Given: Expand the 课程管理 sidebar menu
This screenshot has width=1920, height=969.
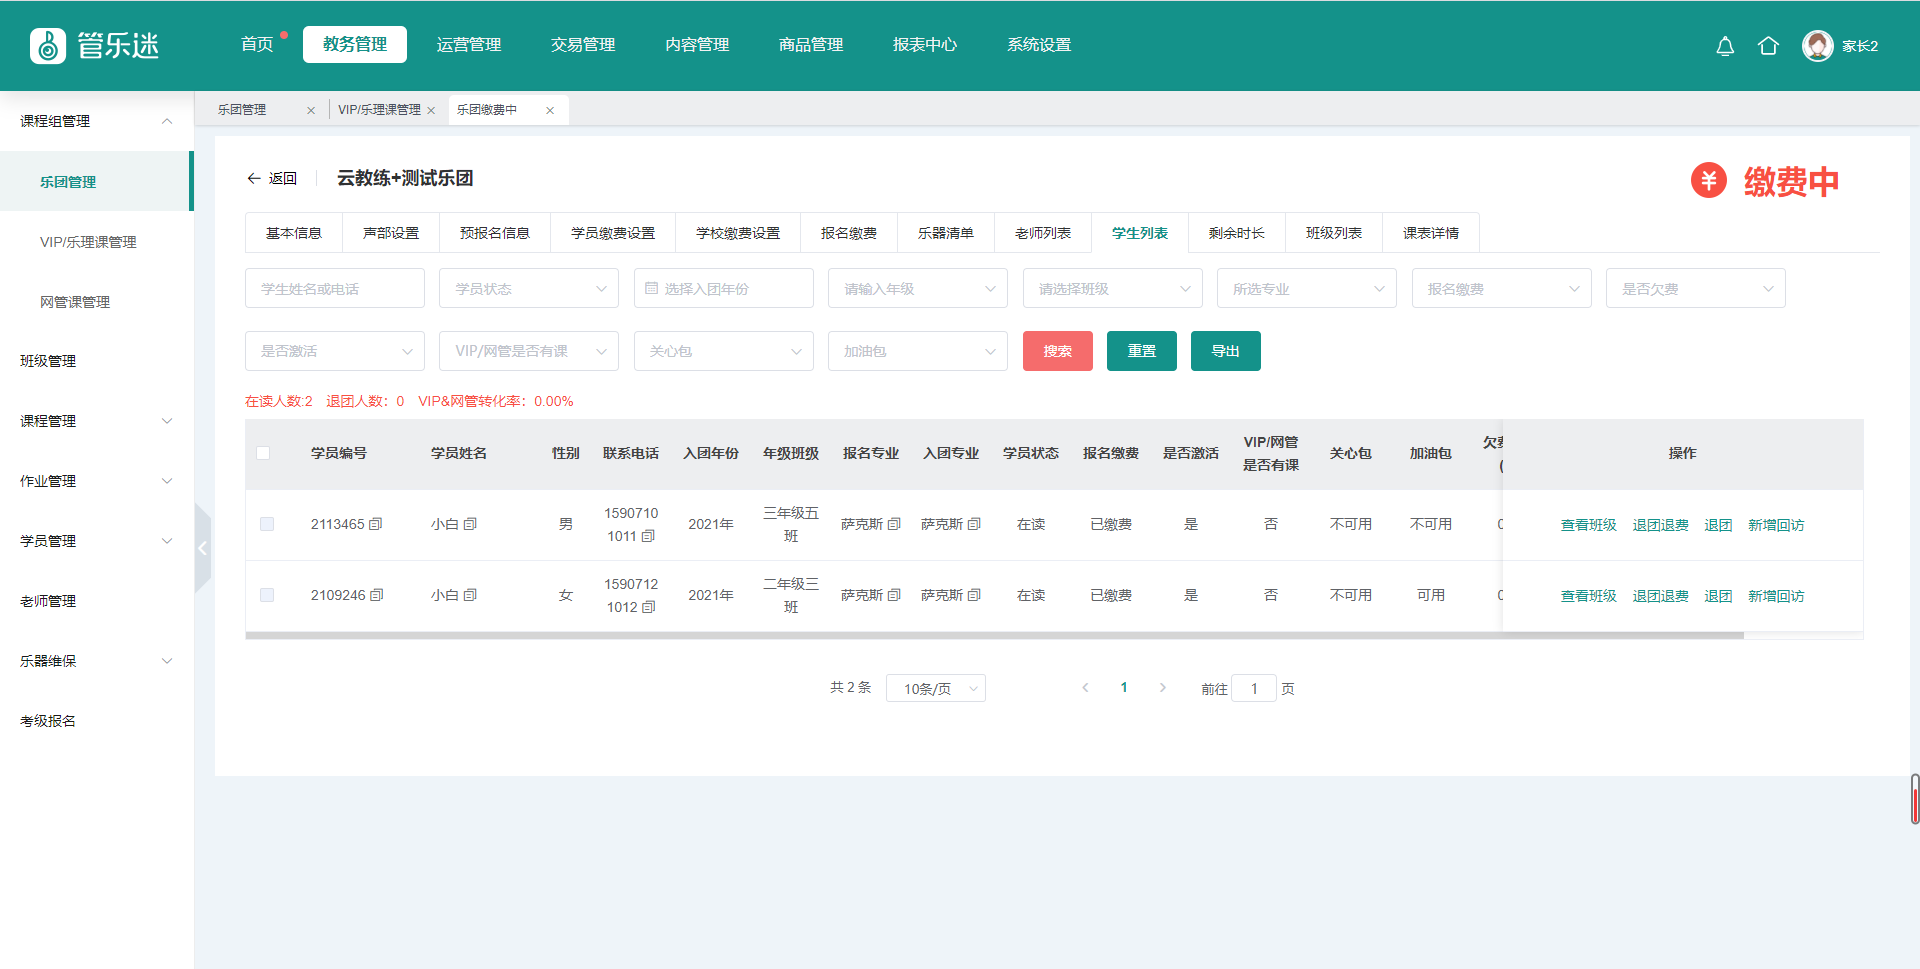Looking at the screenshot, I should pos(96,421).
